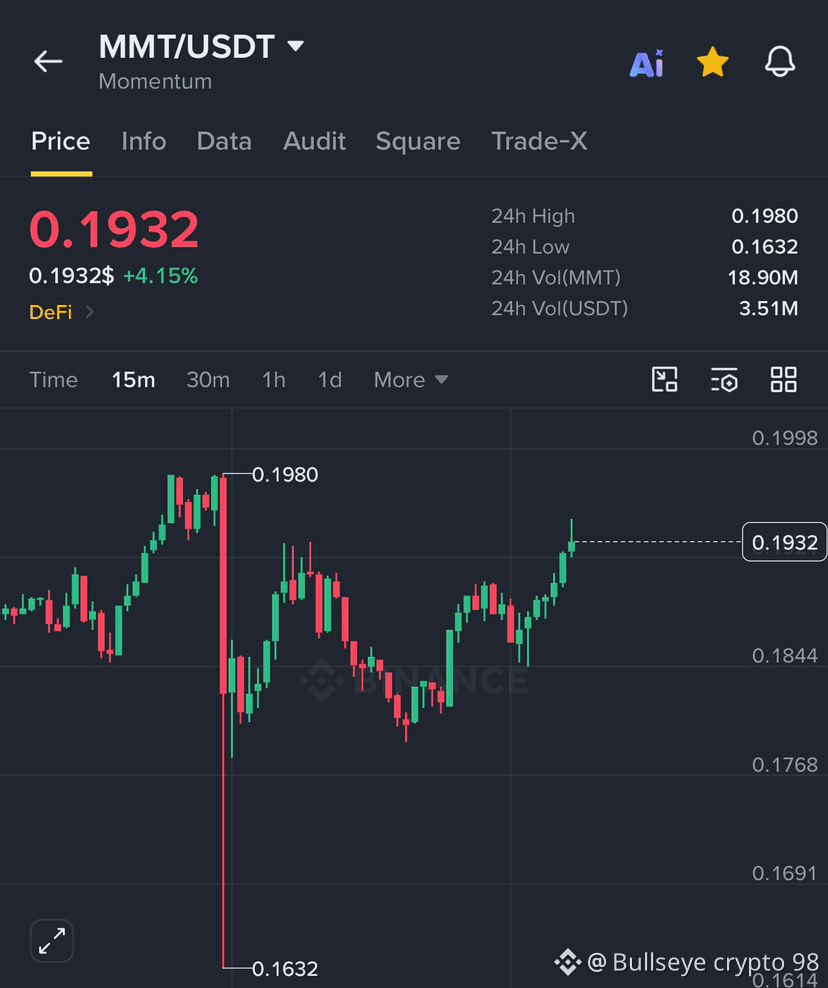Click the Momentum token name
Image resolution: width=828 pixels, height=988 pixels.
155,81
